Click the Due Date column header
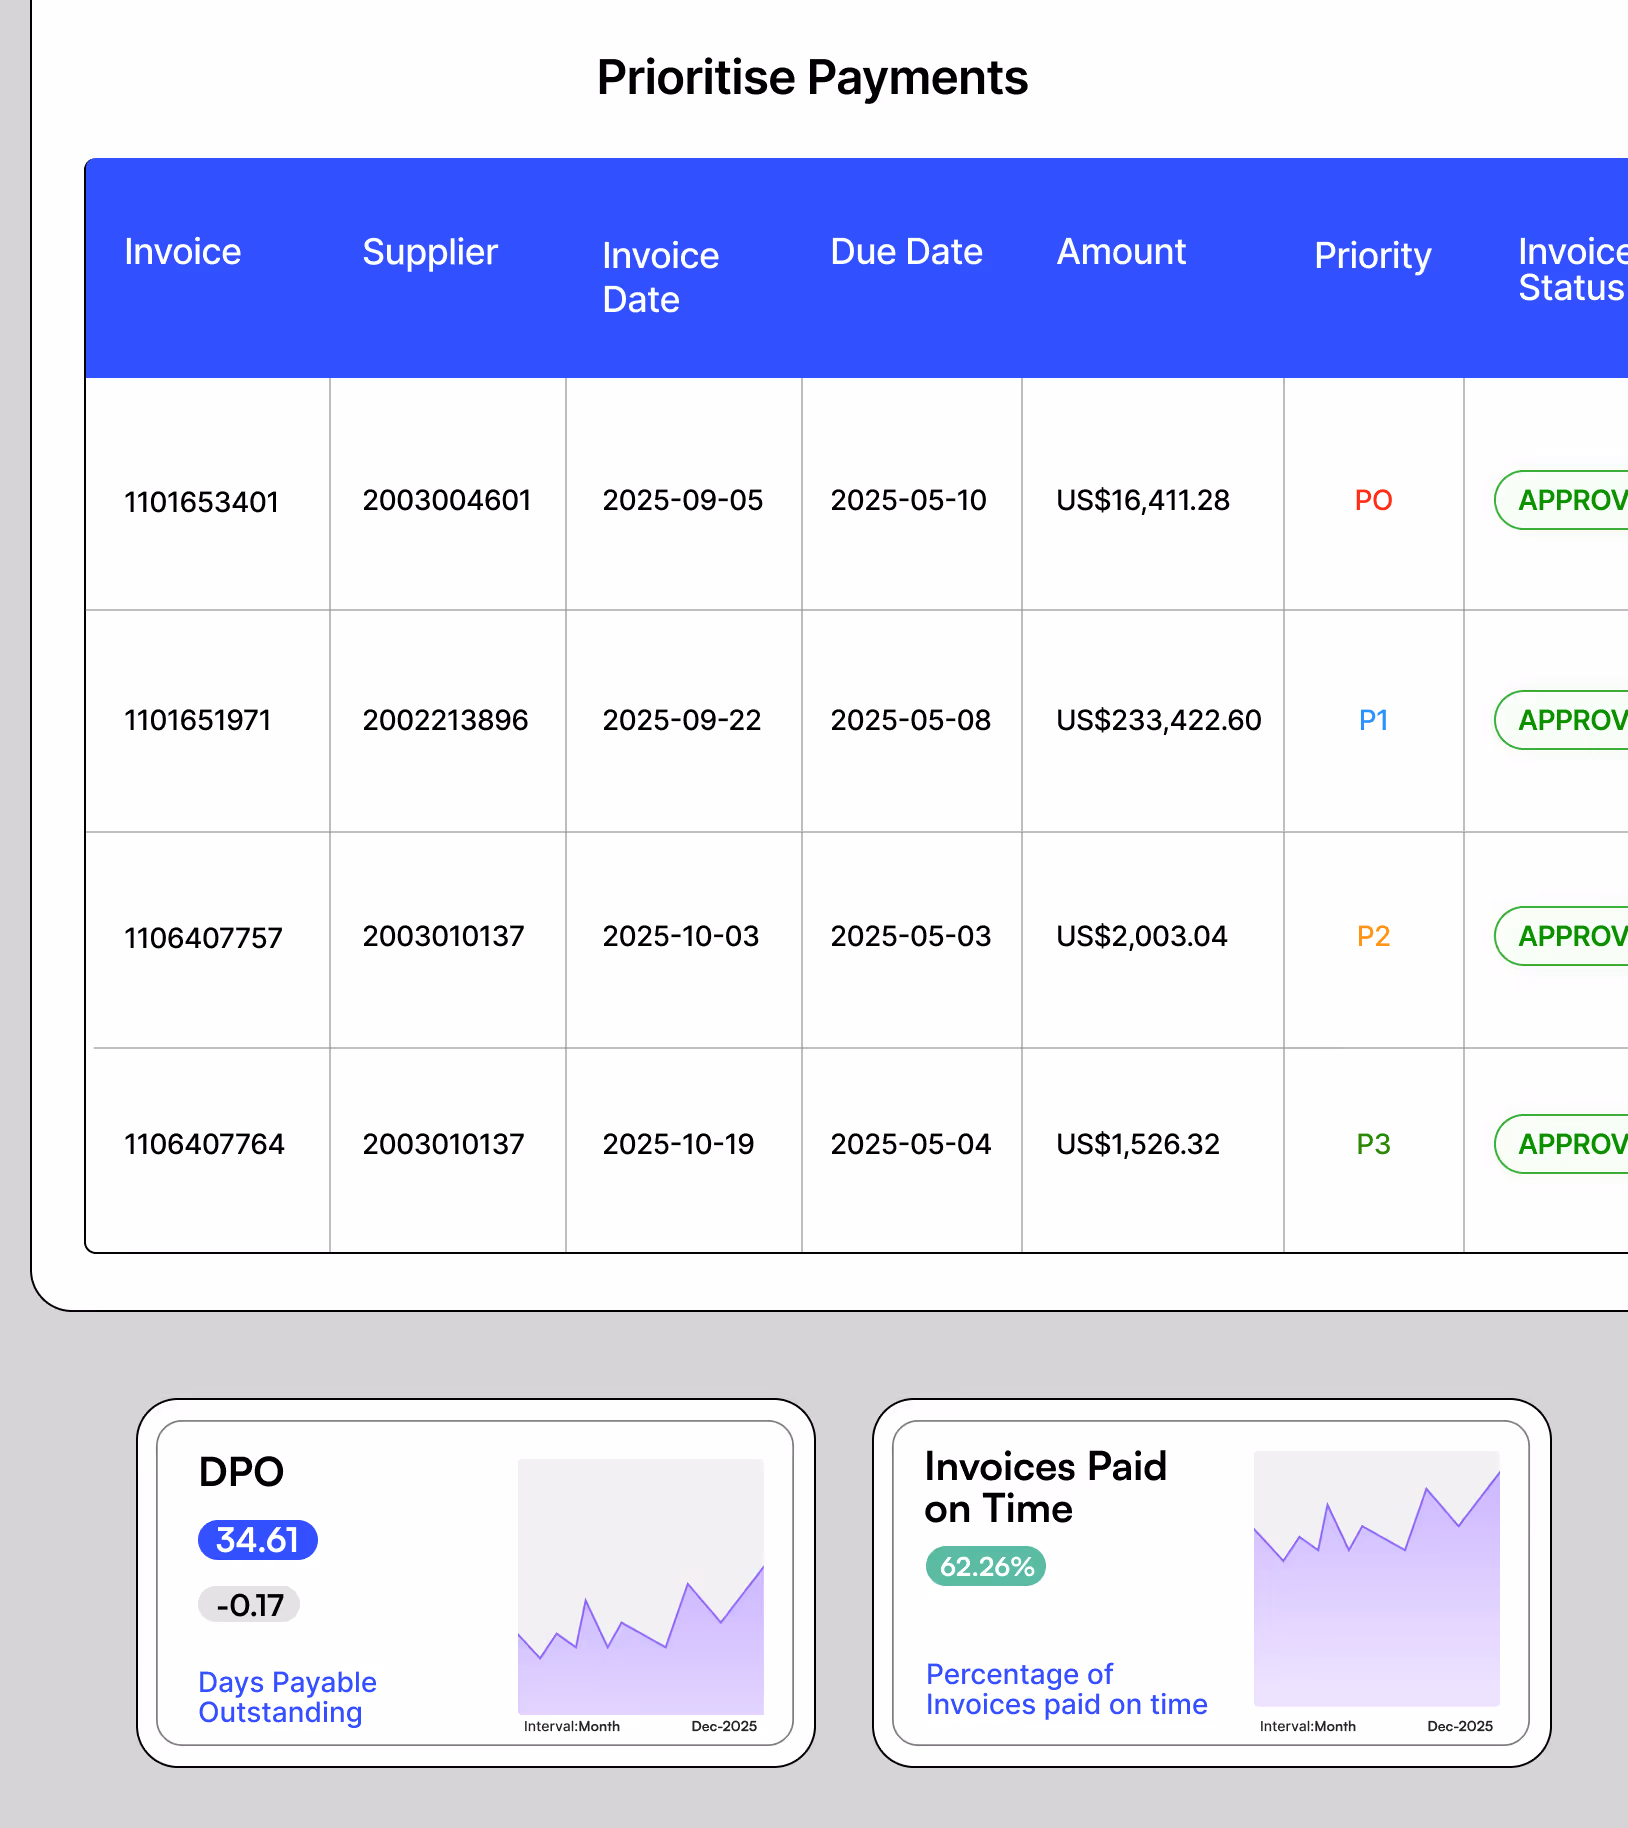The image size is (1628, 1828). 907,252
